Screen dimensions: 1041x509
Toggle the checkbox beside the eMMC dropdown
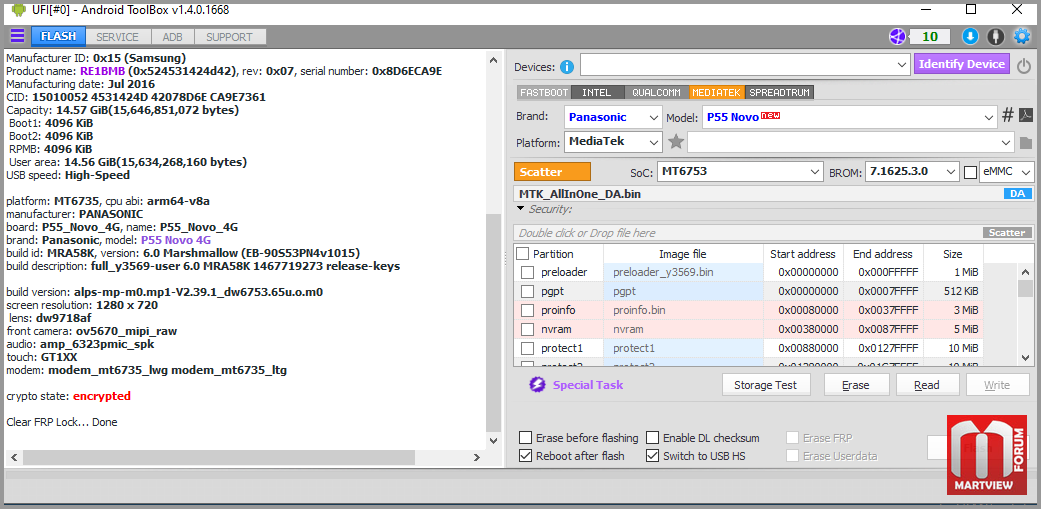click(x=970, y=173)
